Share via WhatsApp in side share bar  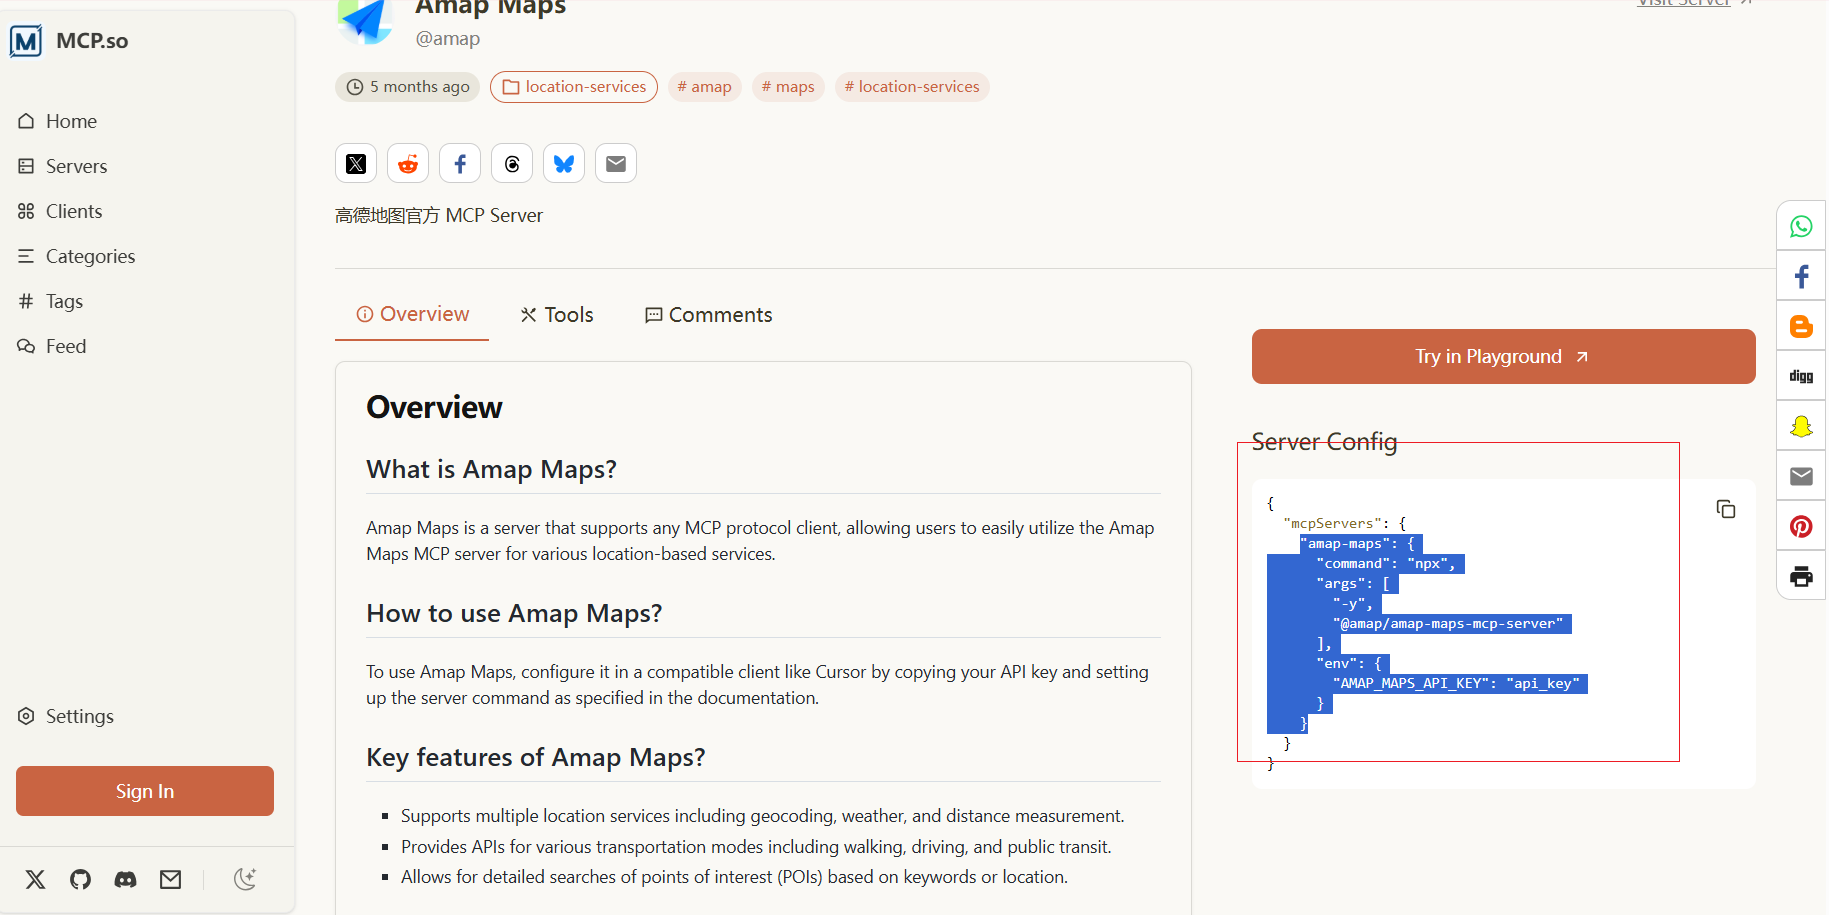[1801, 226]
